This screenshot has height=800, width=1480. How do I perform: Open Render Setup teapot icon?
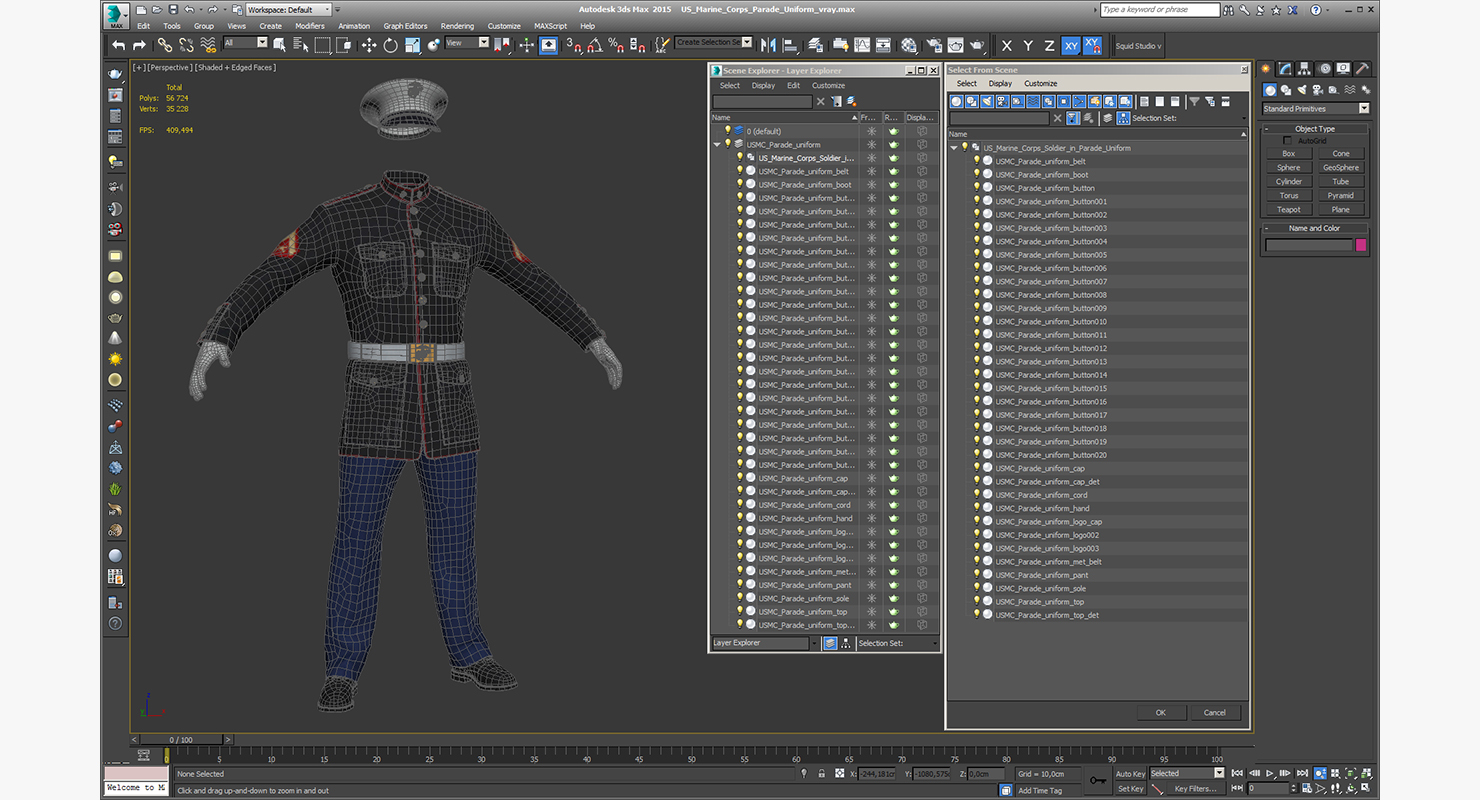pos(933,45)
